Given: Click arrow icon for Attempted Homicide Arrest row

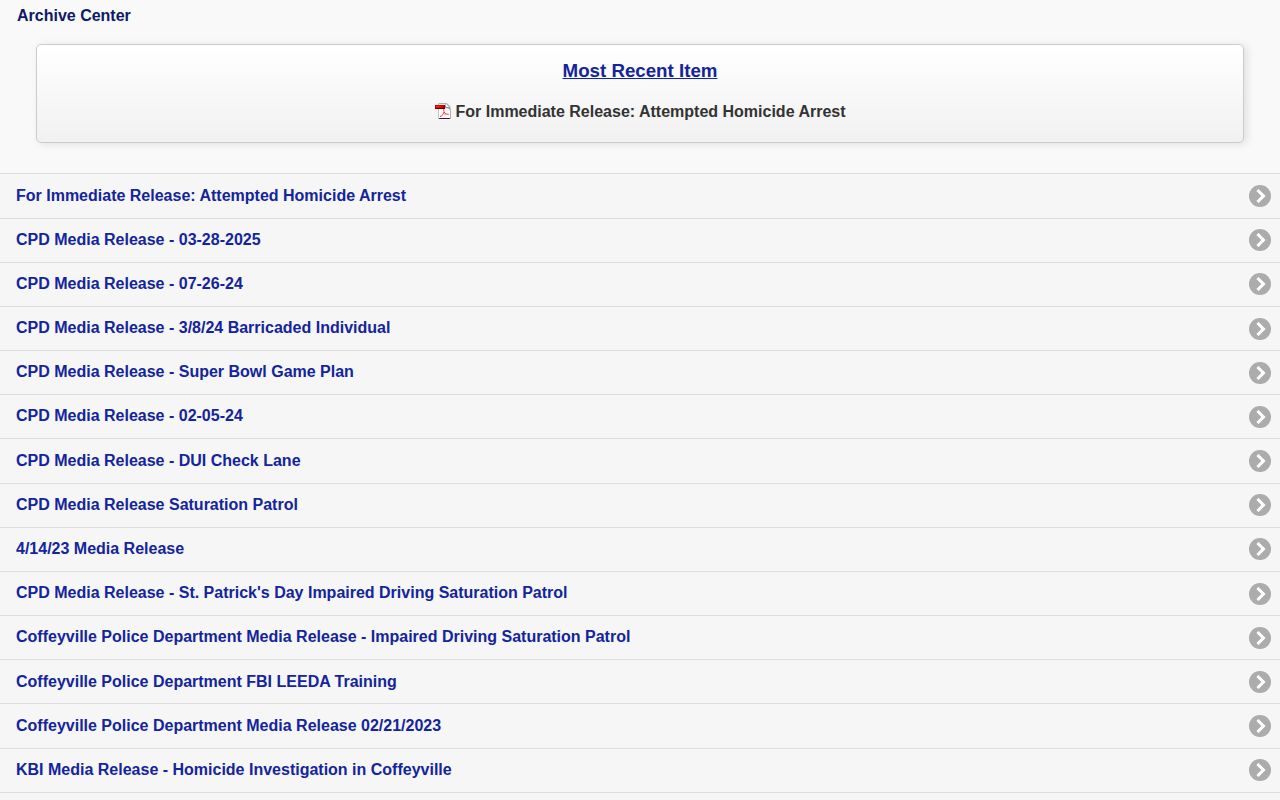Looking at the screenshot, I should pos(1260,196).
